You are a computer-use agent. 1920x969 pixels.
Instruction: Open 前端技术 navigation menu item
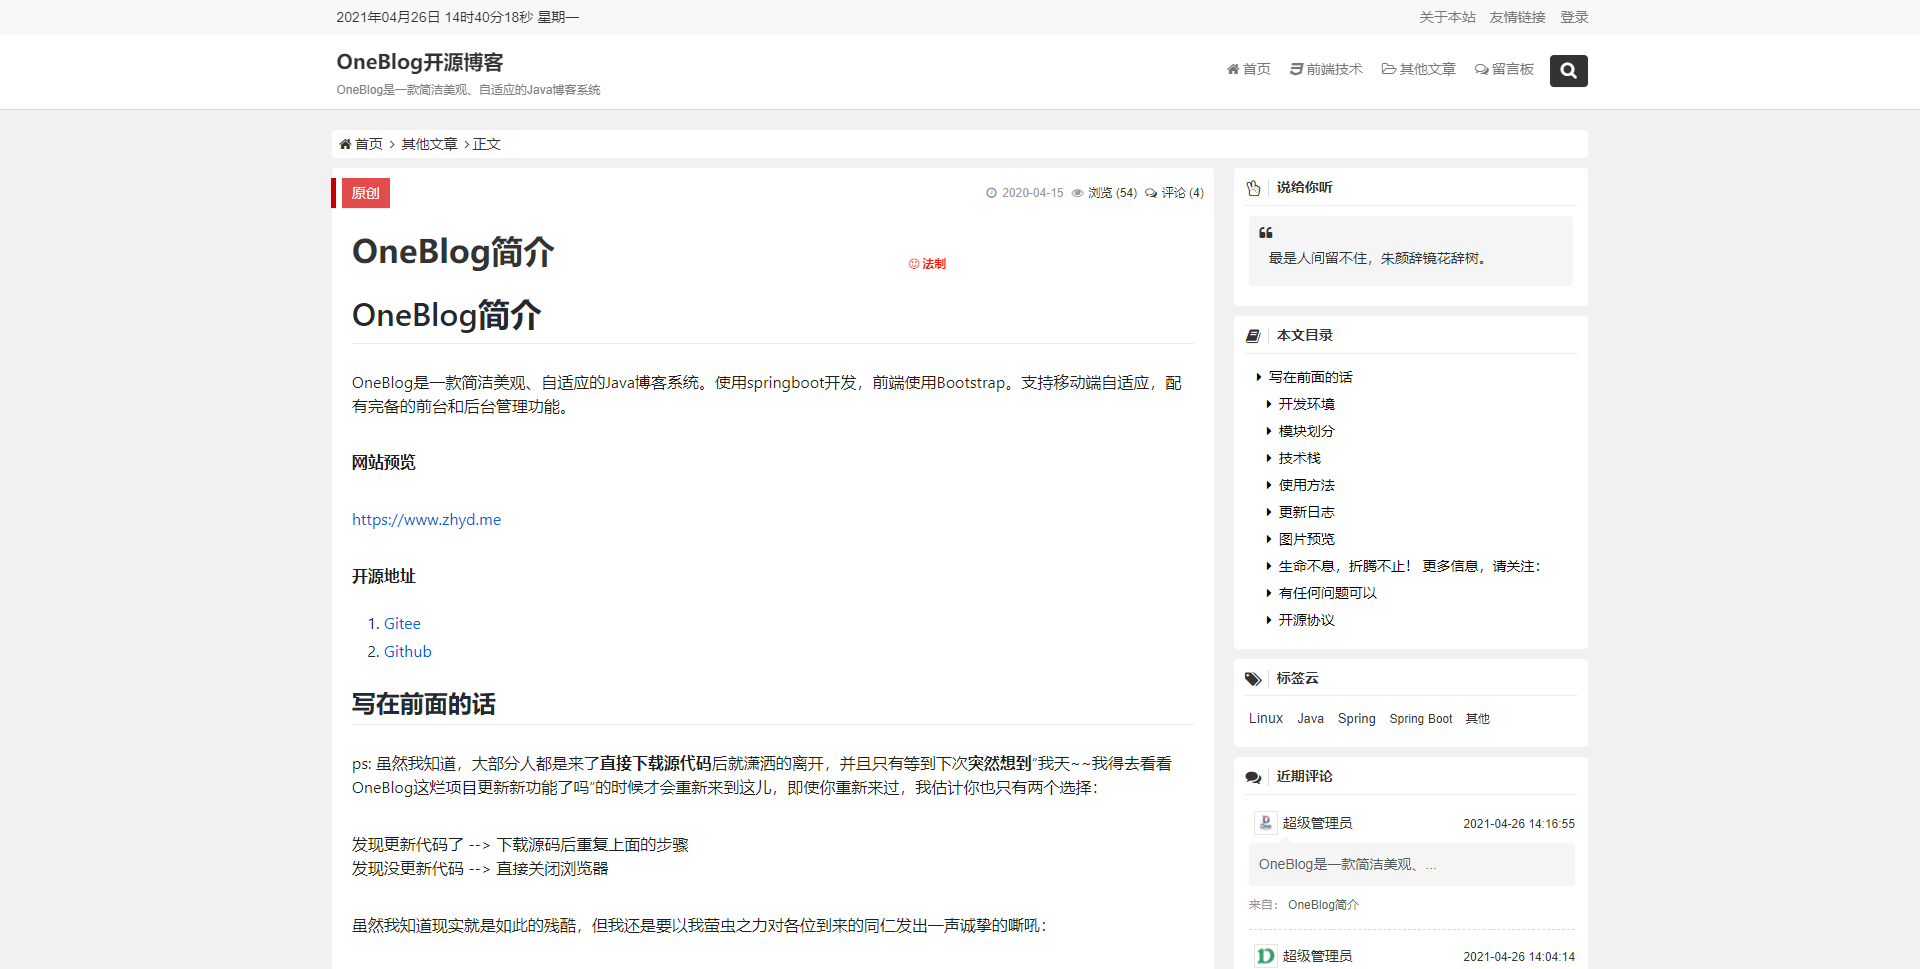pos(1326,69)
